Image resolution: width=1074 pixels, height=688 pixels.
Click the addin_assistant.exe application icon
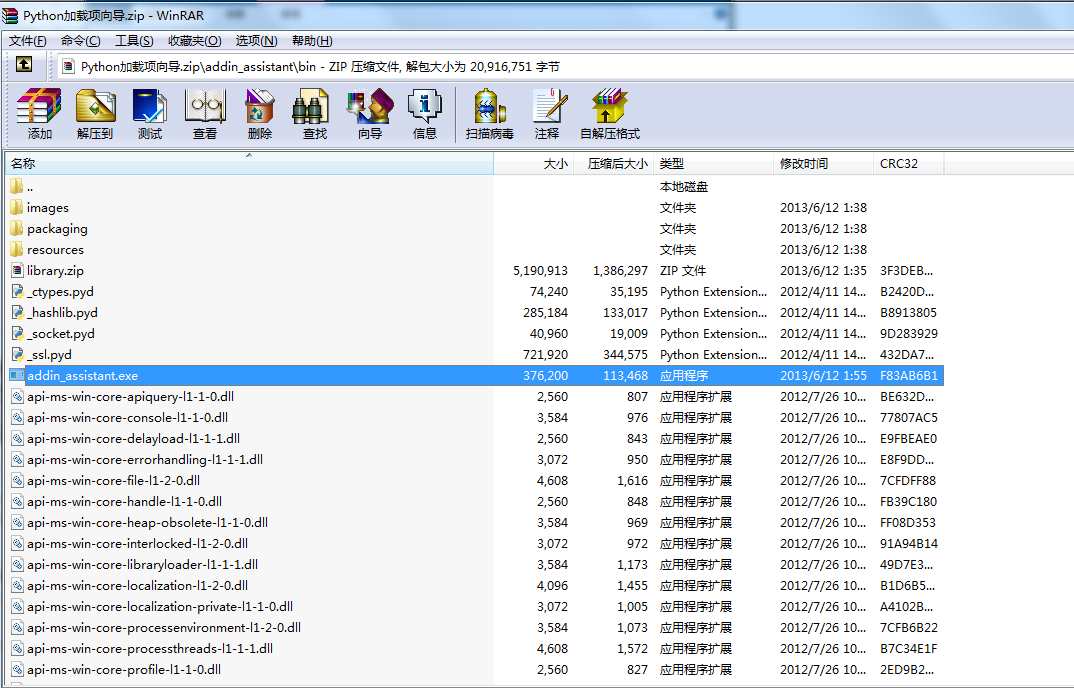coord(17,376)
